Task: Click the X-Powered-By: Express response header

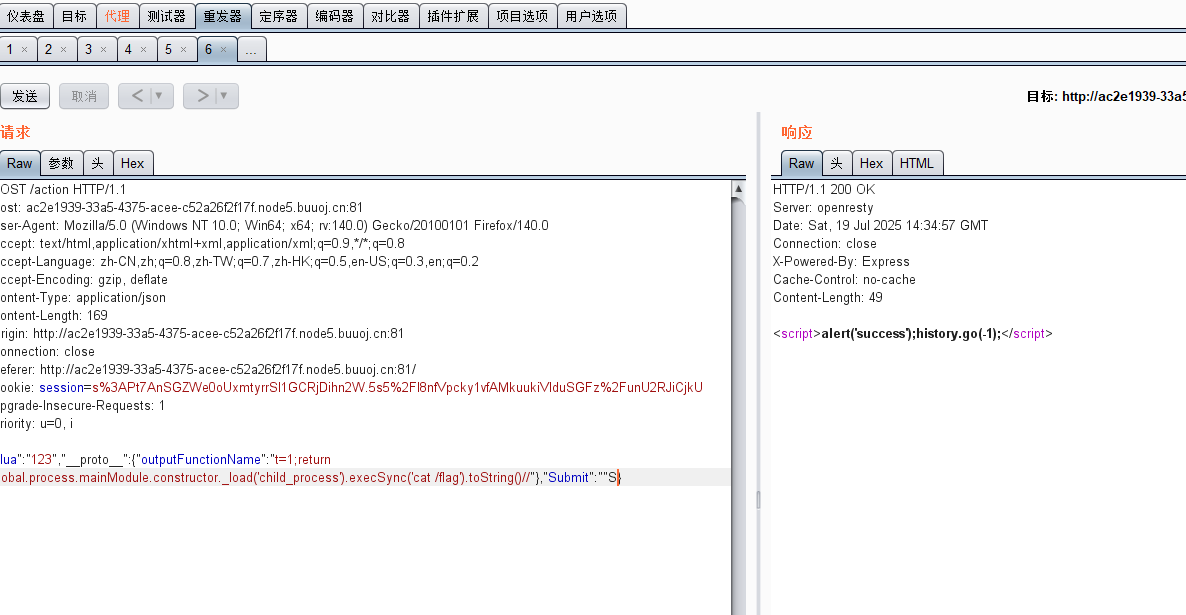Action: click(x=841, y=261)
